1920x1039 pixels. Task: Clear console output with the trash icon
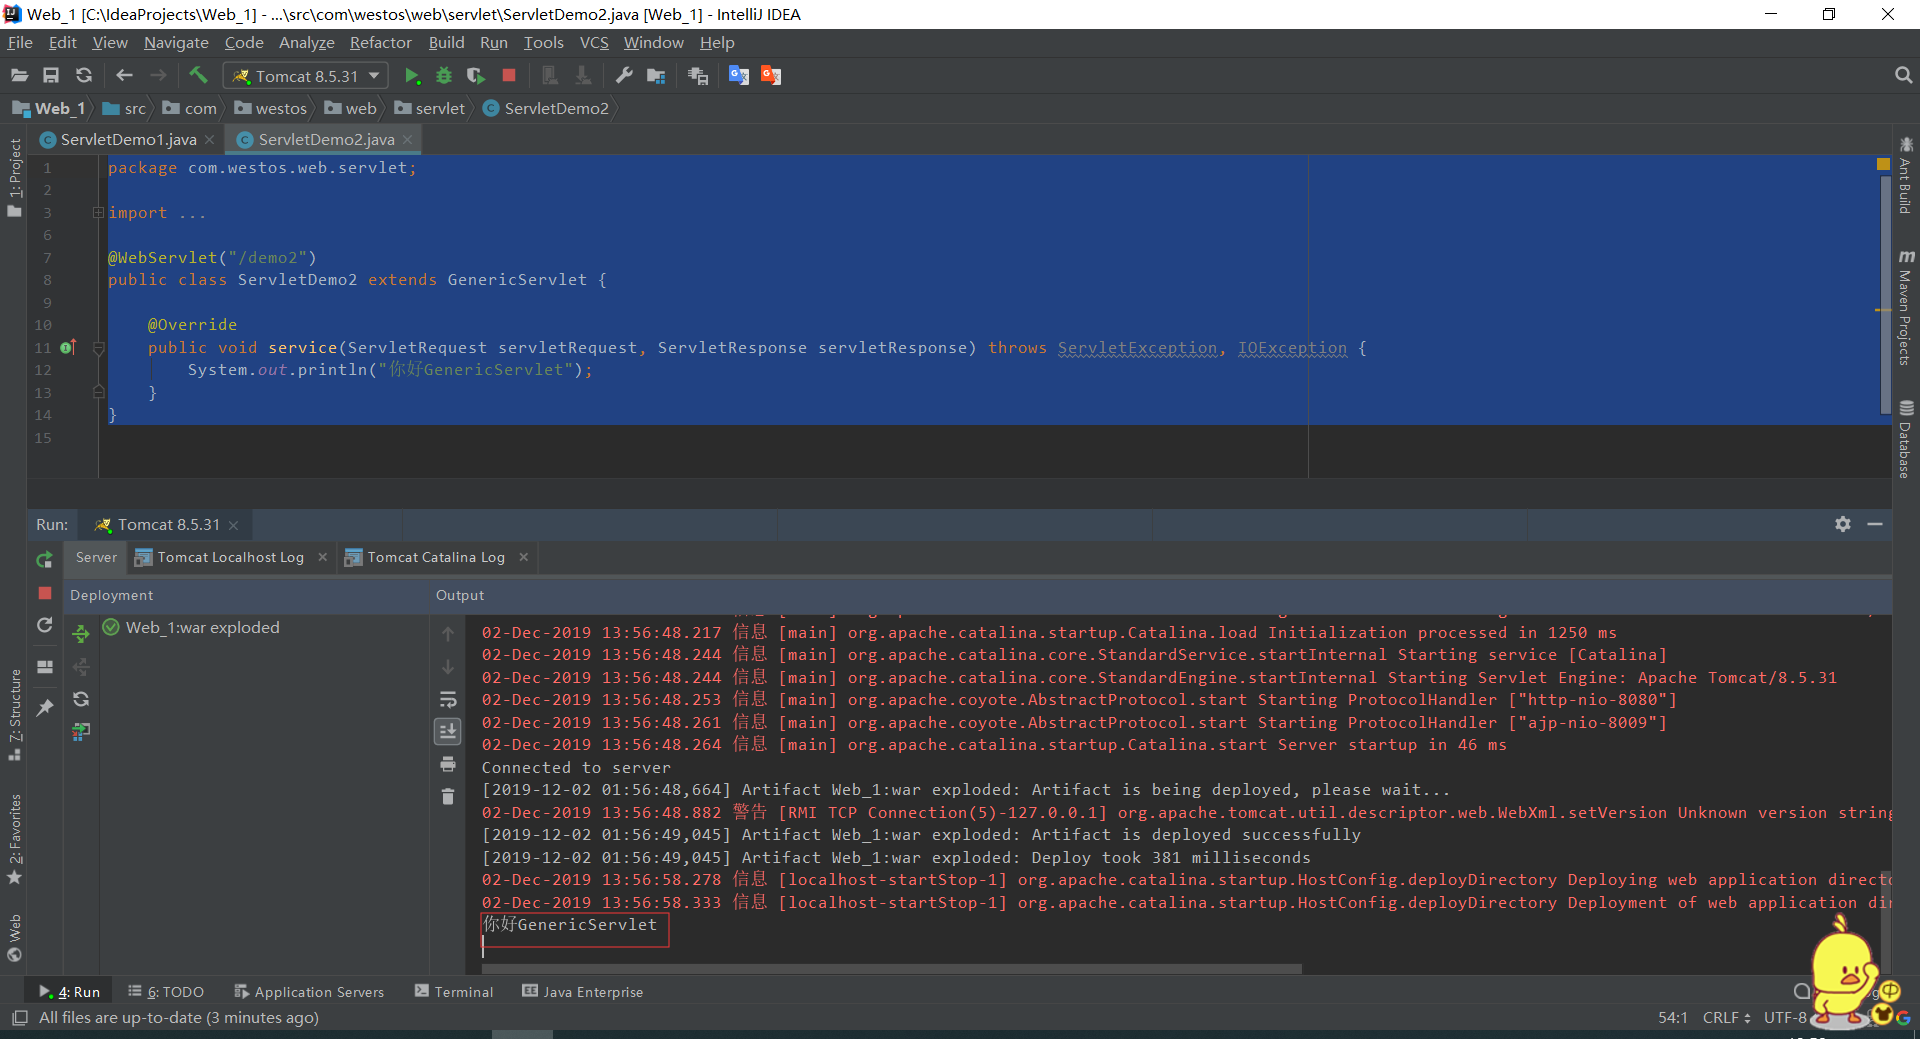pos(447,797)
